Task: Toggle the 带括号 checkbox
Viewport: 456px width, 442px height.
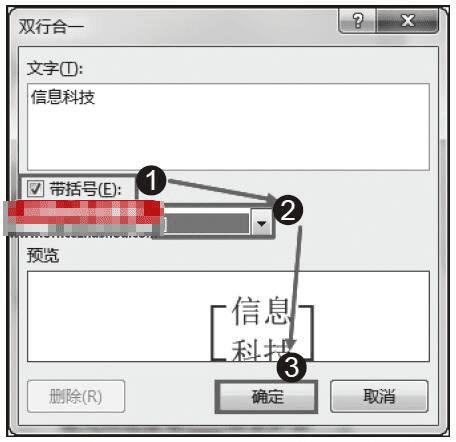Action: pos(35,189)
